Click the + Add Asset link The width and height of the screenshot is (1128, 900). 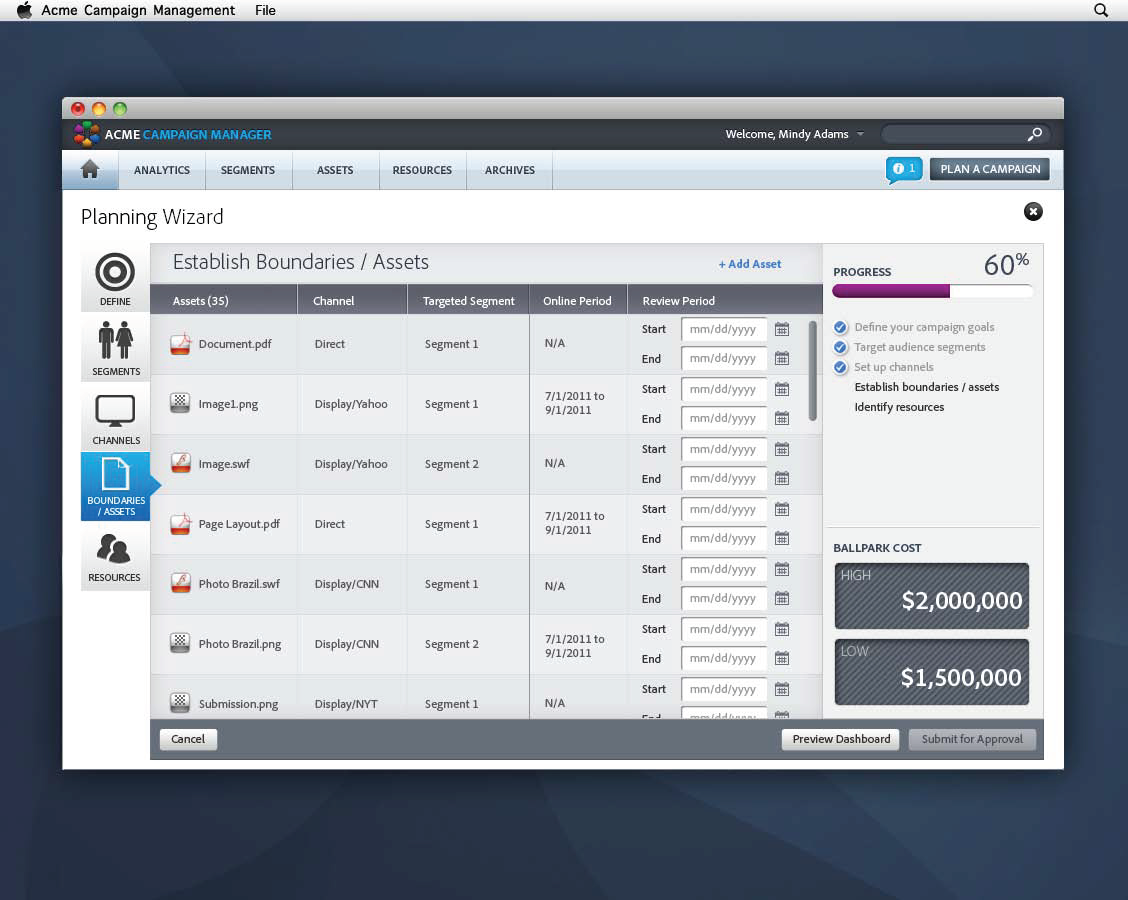750,264
